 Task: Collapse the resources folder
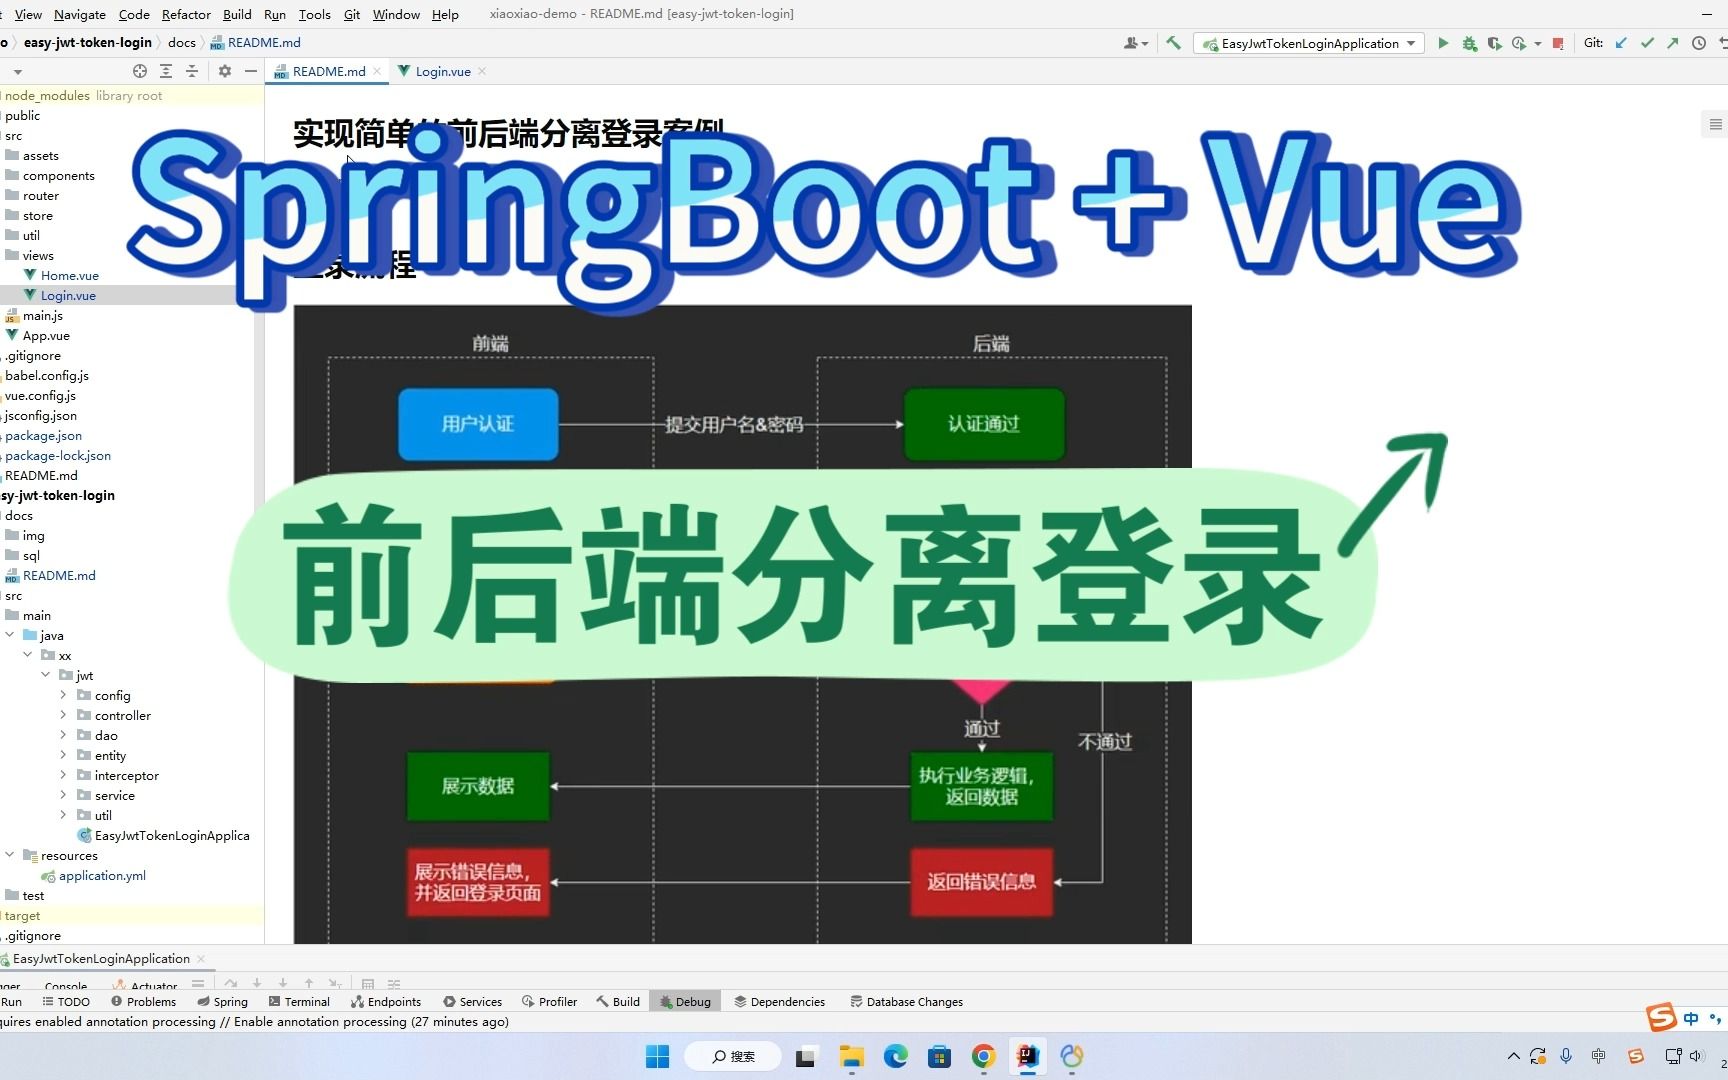(10, 855)
